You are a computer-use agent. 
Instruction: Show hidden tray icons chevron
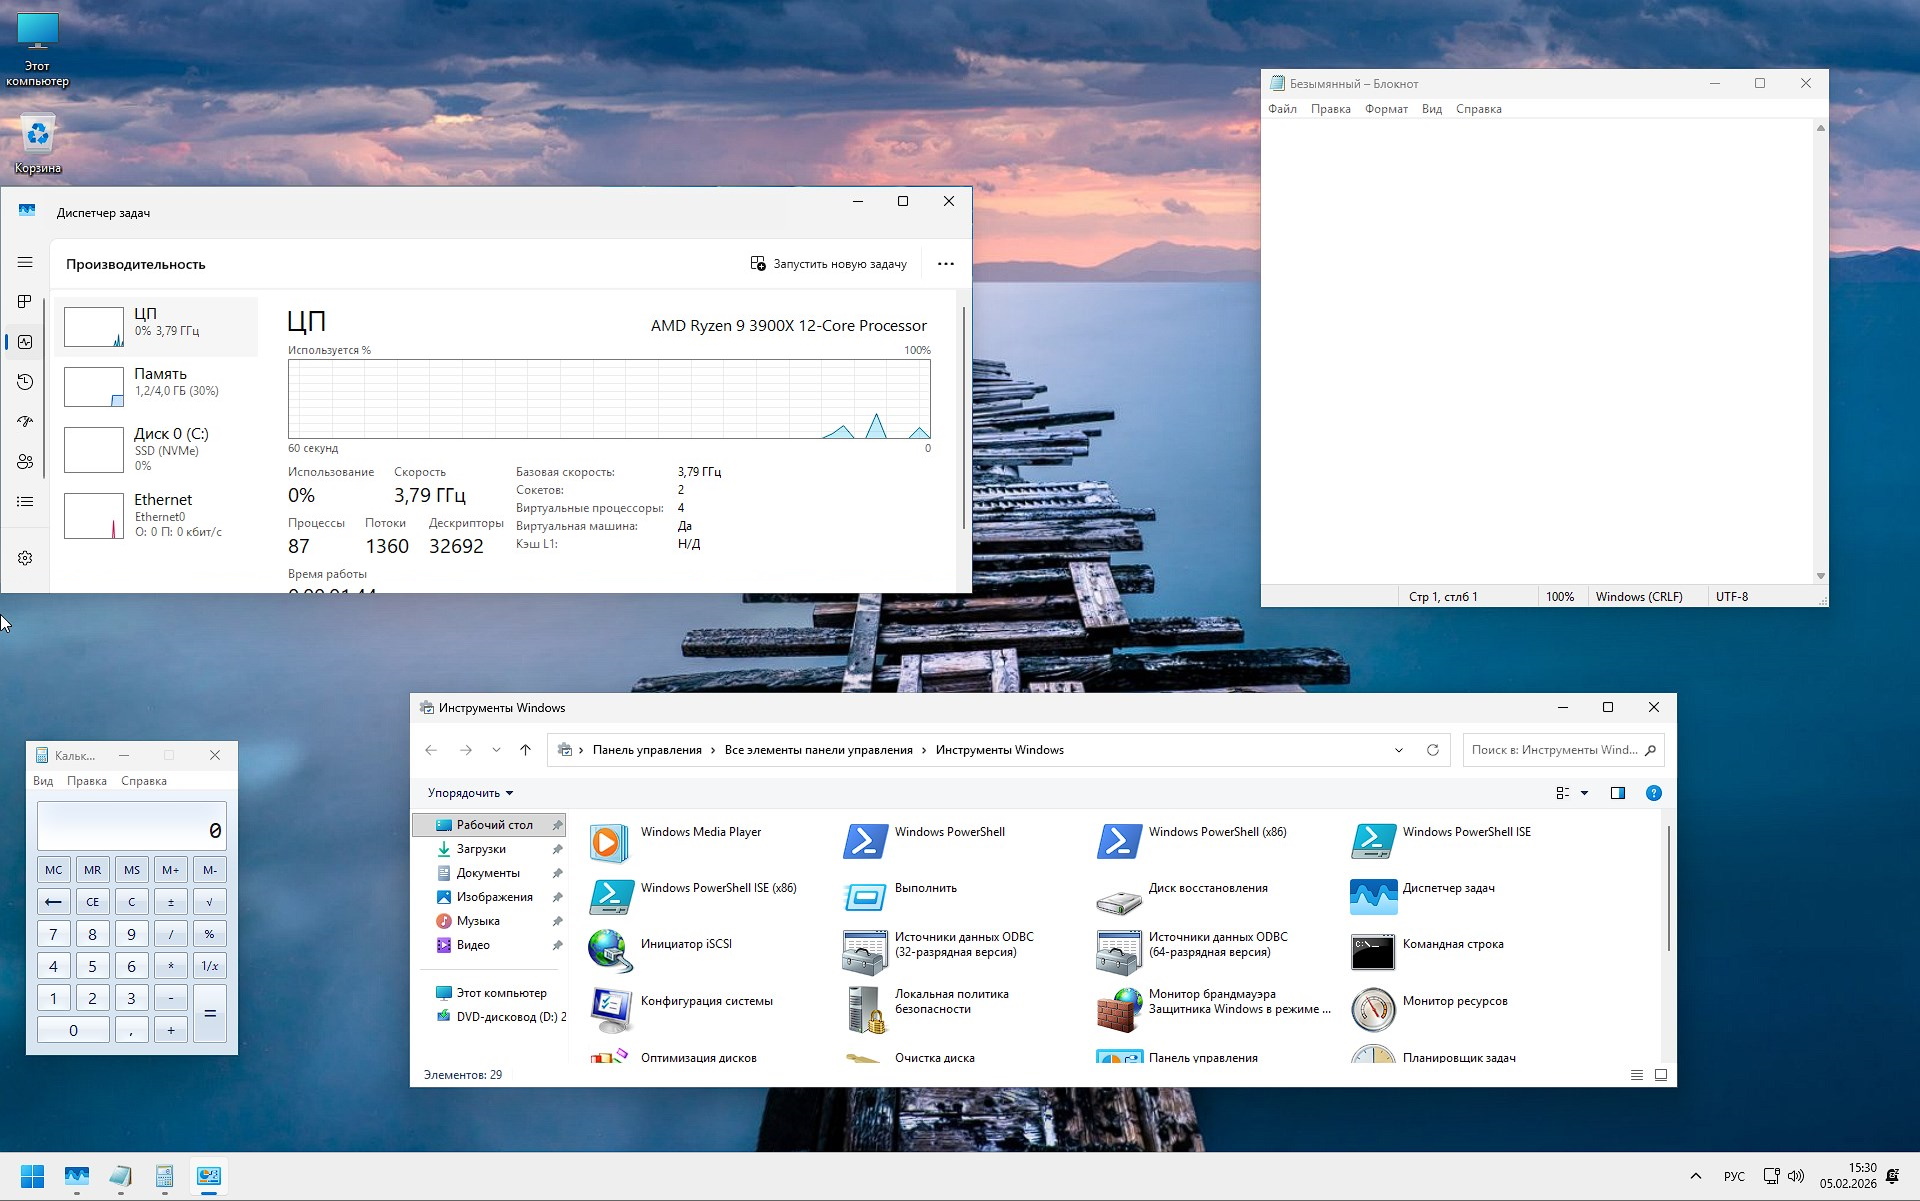(x=1695, y=1176)
